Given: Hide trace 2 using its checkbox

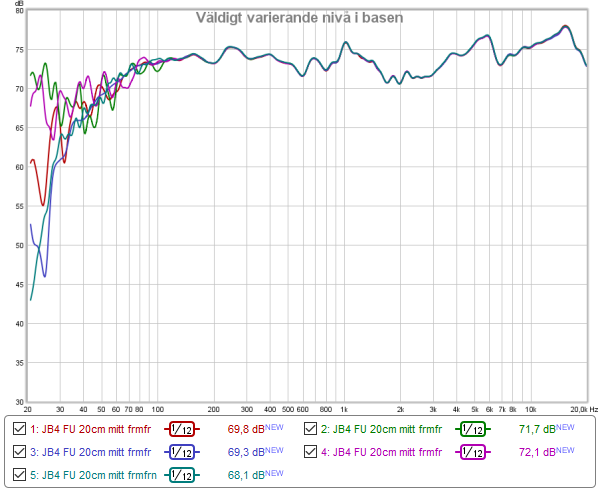Looking at the screenshot, I should click(x=312, y=429).
